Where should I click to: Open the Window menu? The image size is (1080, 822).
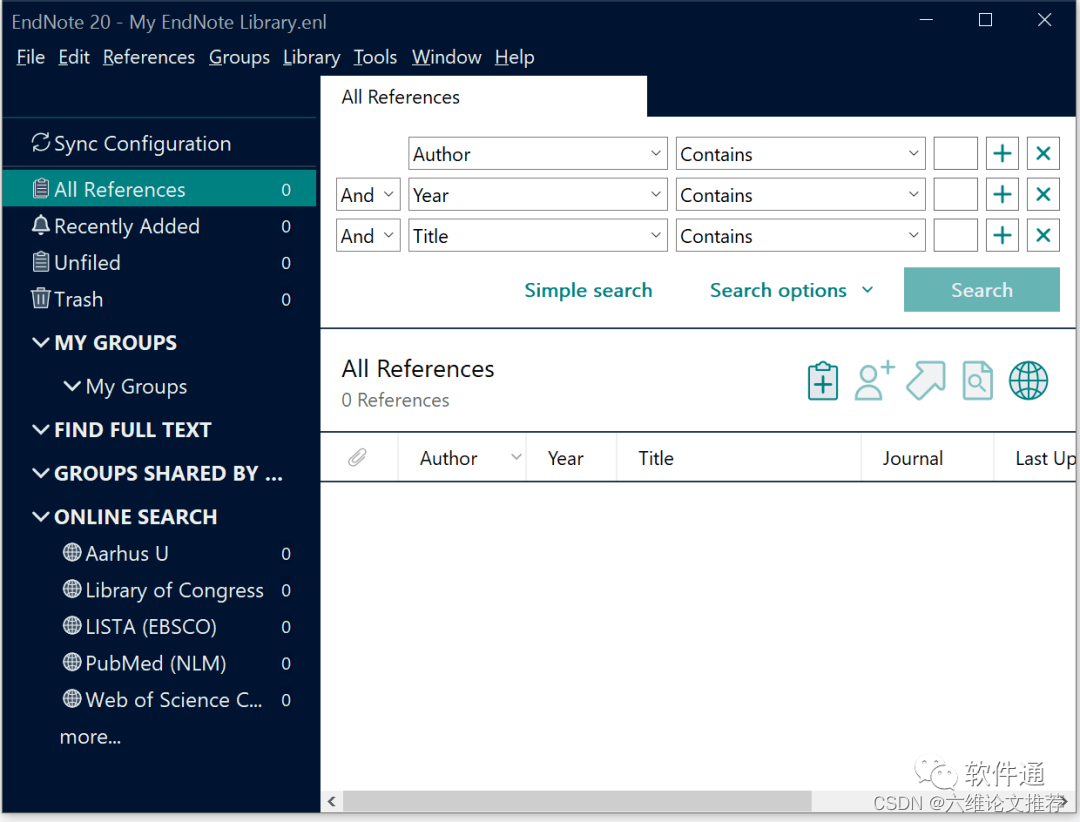coord(446,57)
